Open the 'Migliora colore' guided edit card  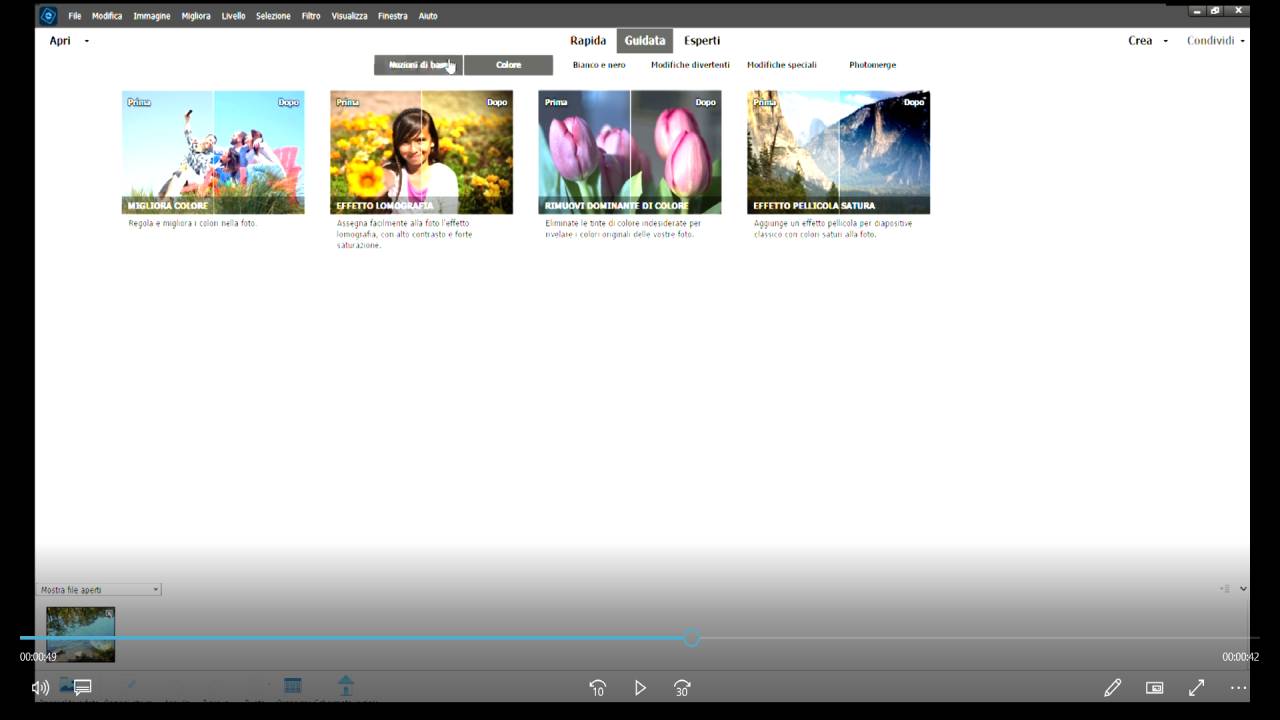coord(213,152)
